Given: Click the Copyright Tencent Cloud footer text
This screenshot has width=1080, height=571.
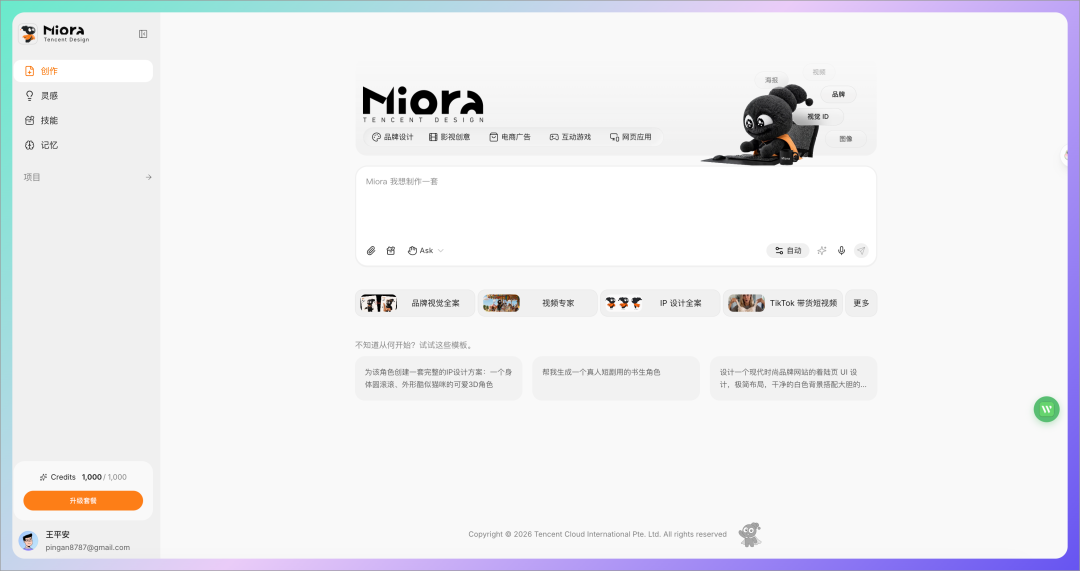Looking at the screenshot, I should [x=597, y=534].
